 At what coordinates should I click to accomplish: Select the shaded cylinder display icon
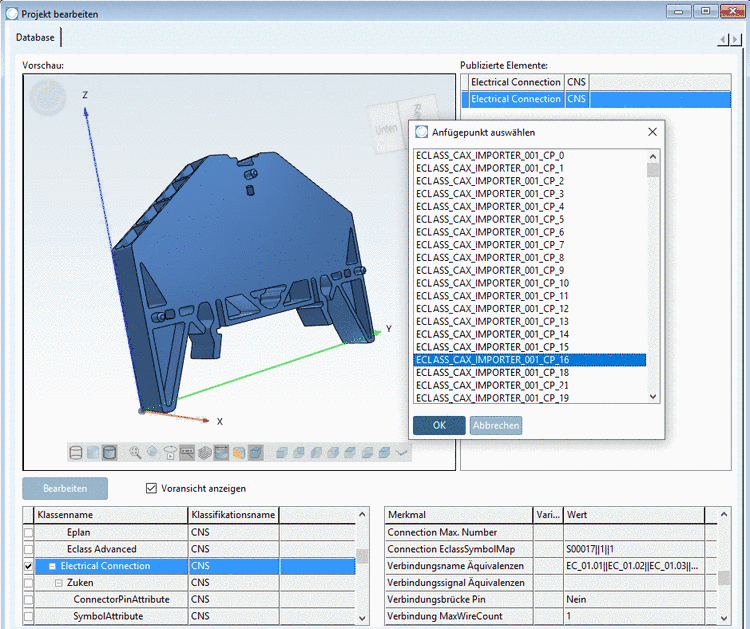coord(110,453)
